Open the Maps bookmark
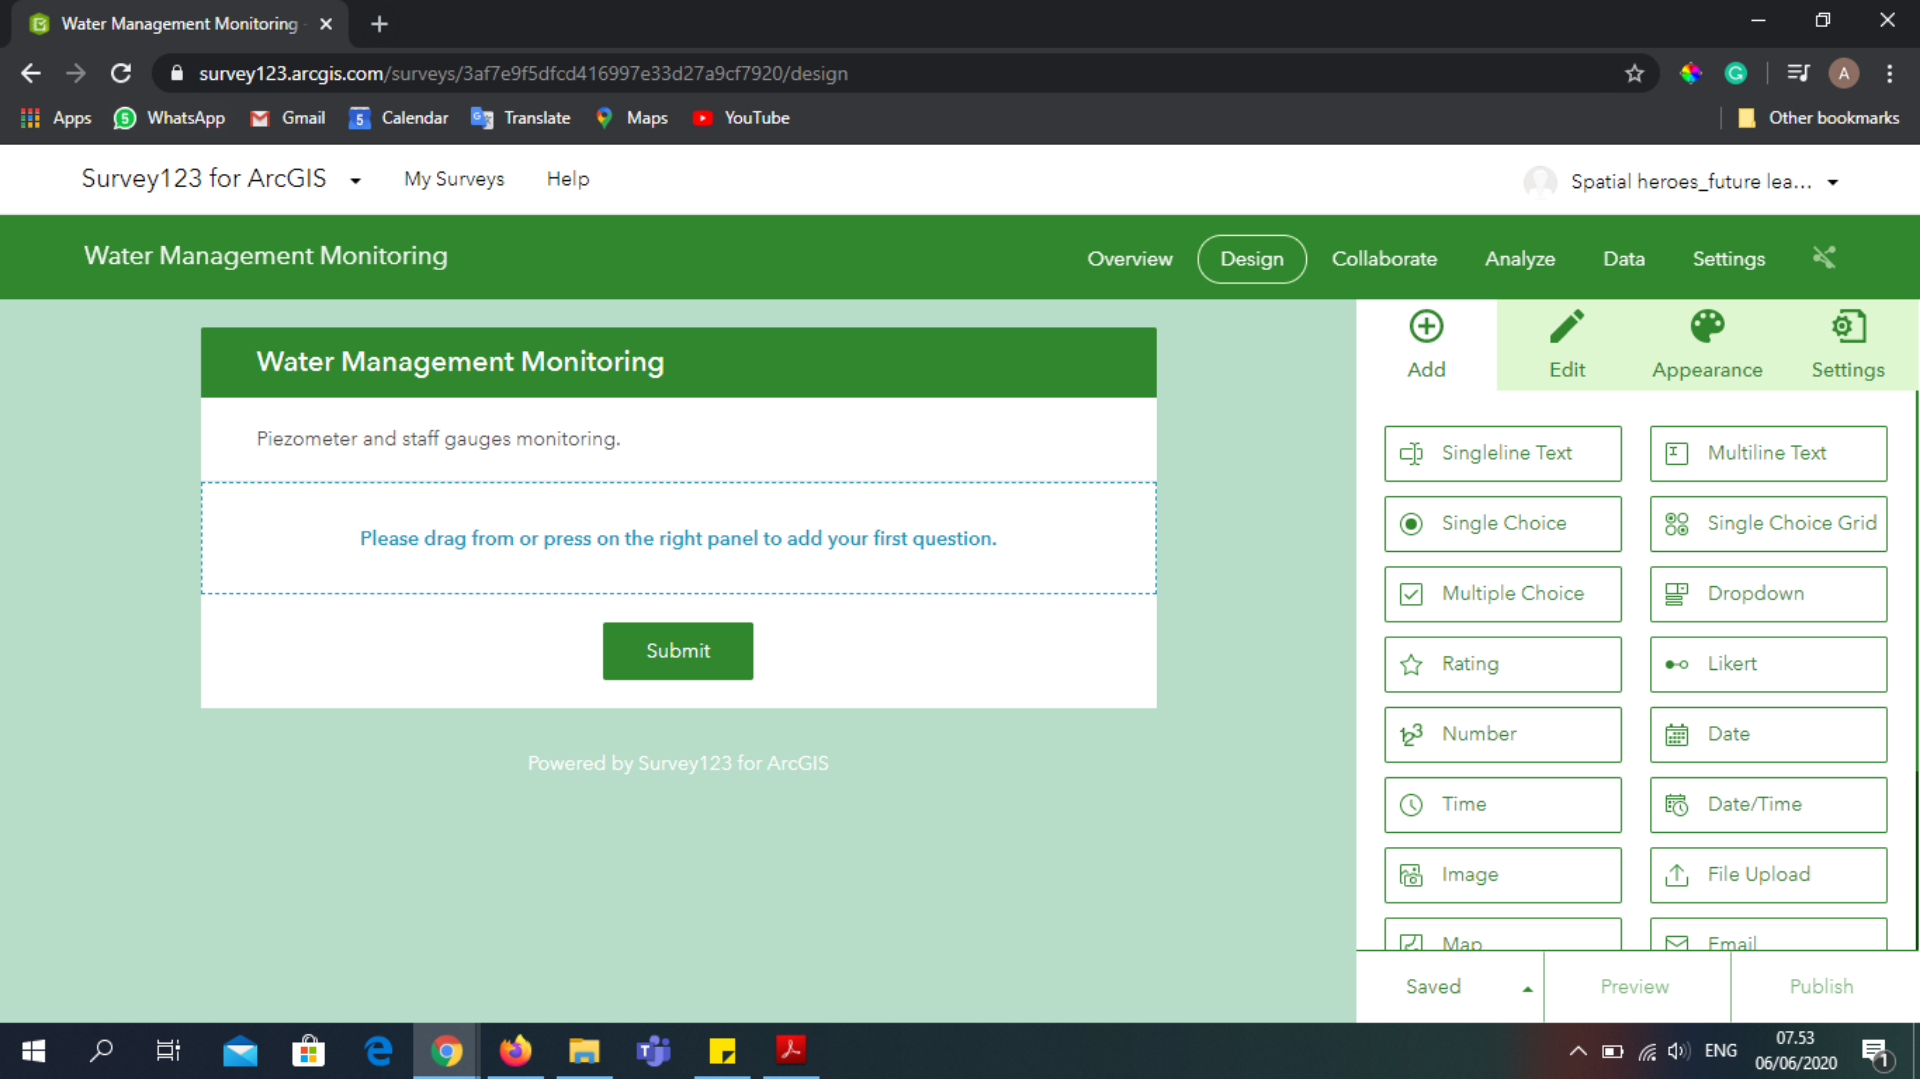This screenshot has height=1080, width=1920. pos(631,118)
